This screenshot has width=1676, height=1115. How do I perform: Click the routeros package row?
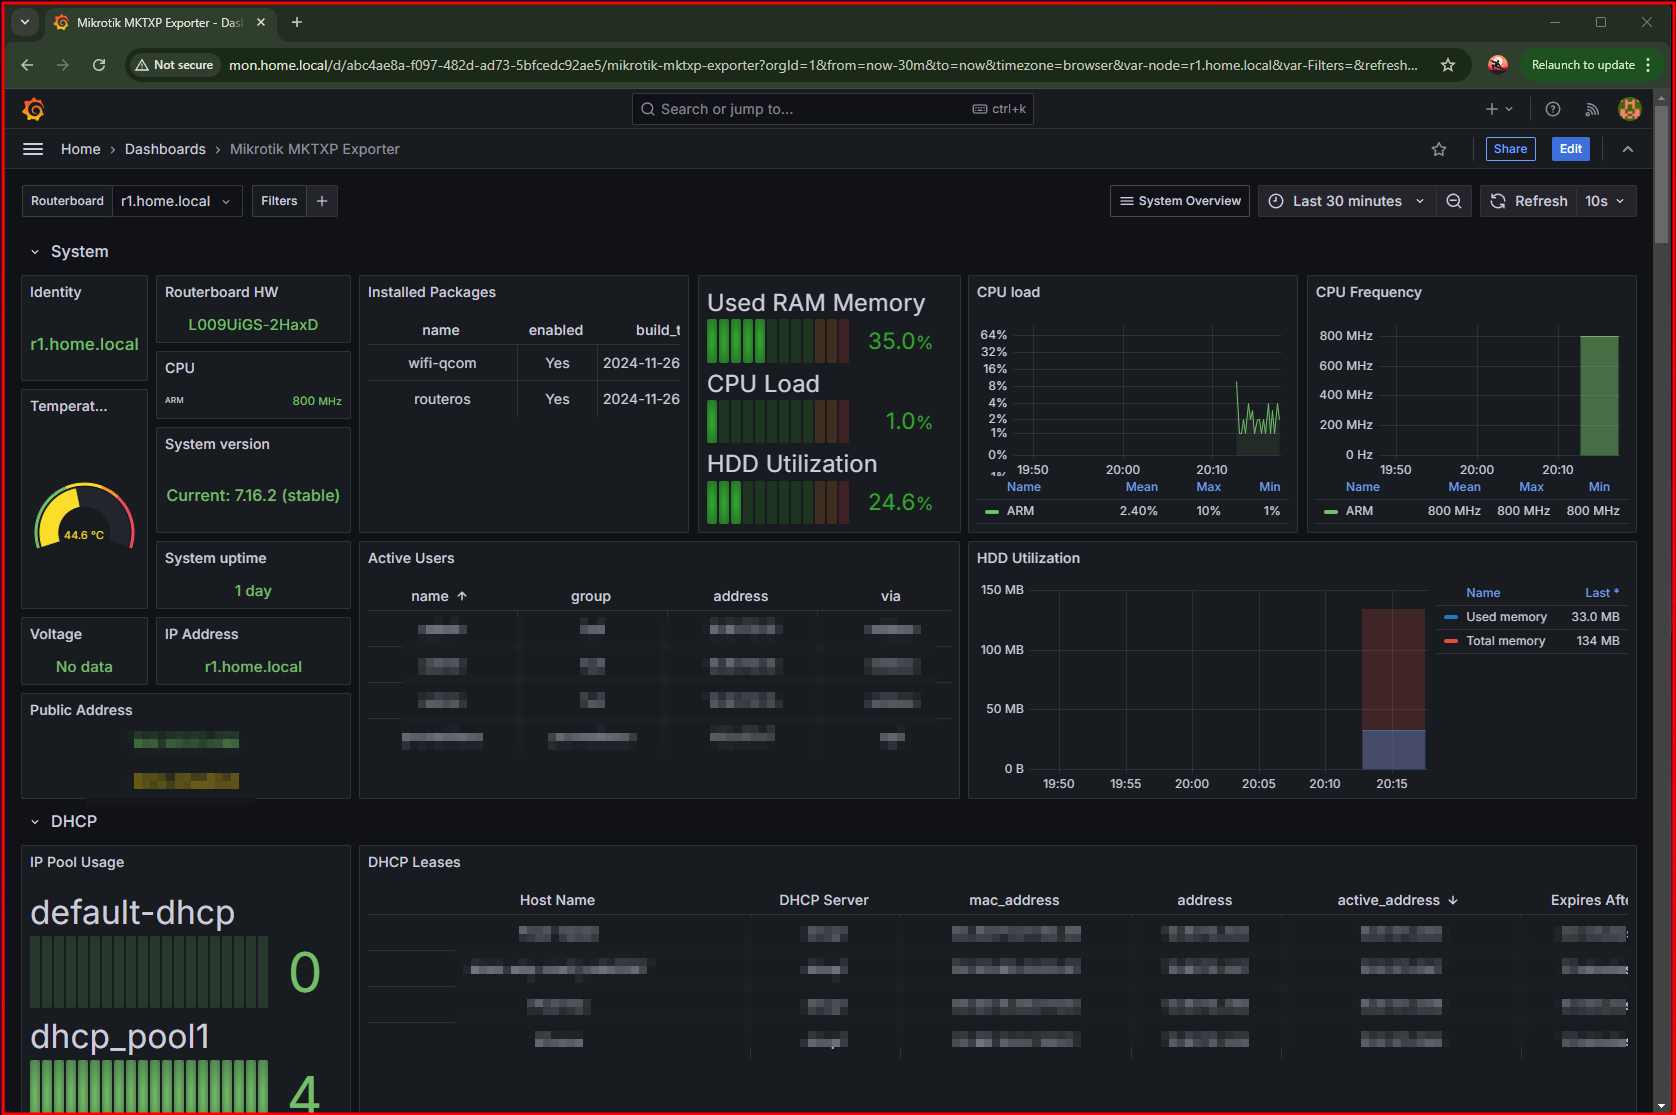[524, 399]
